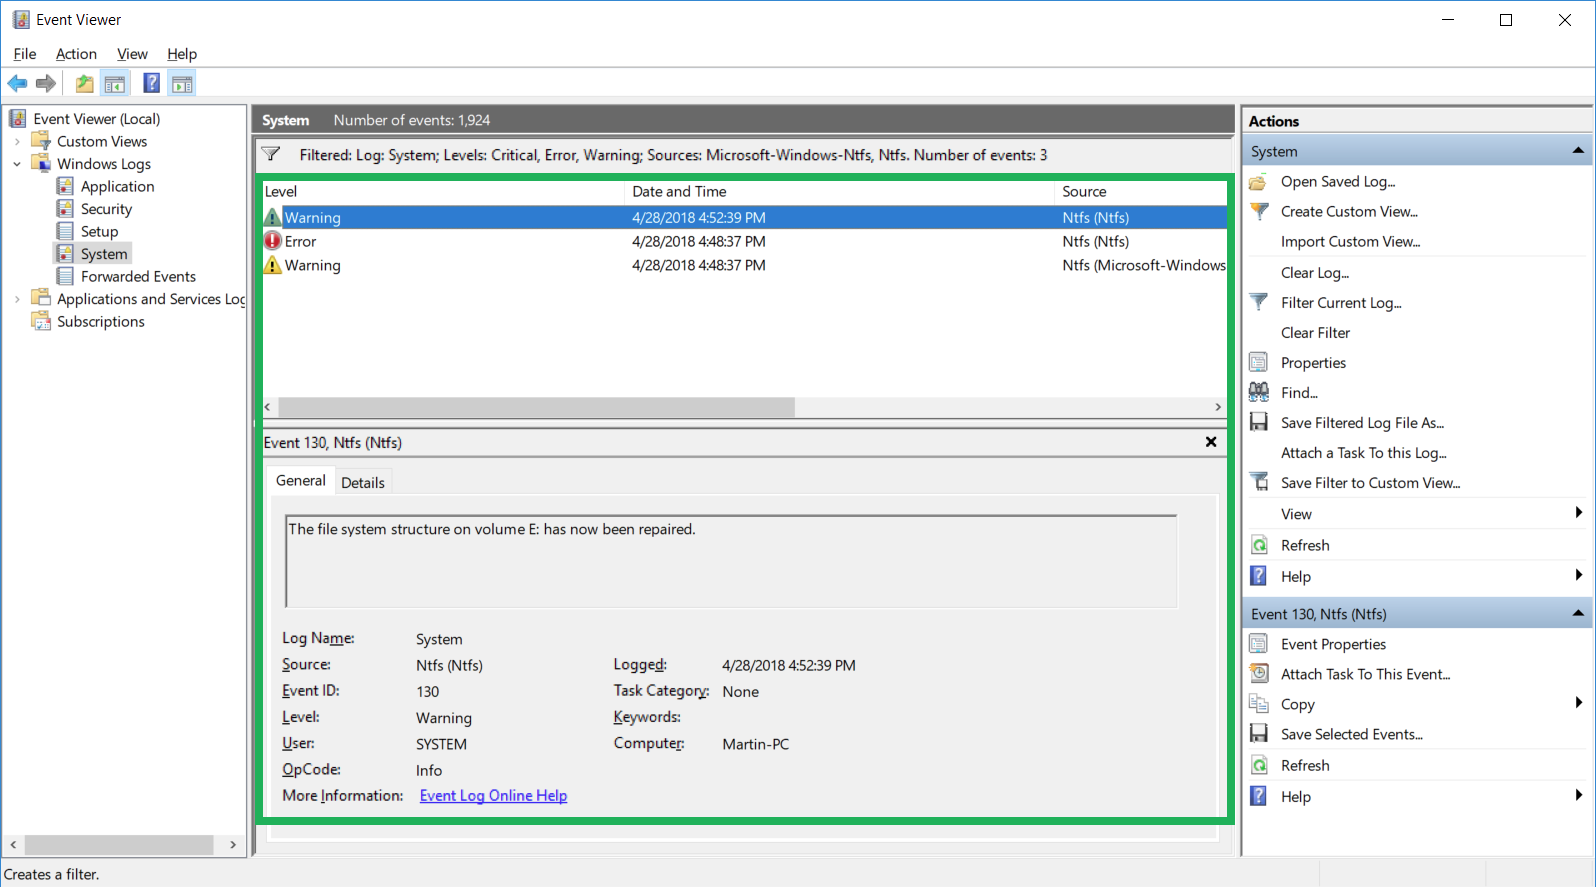Select the Warning event from 4:52:39 PM
This screenshot has height=887, width=1596.
click(744, 217)
